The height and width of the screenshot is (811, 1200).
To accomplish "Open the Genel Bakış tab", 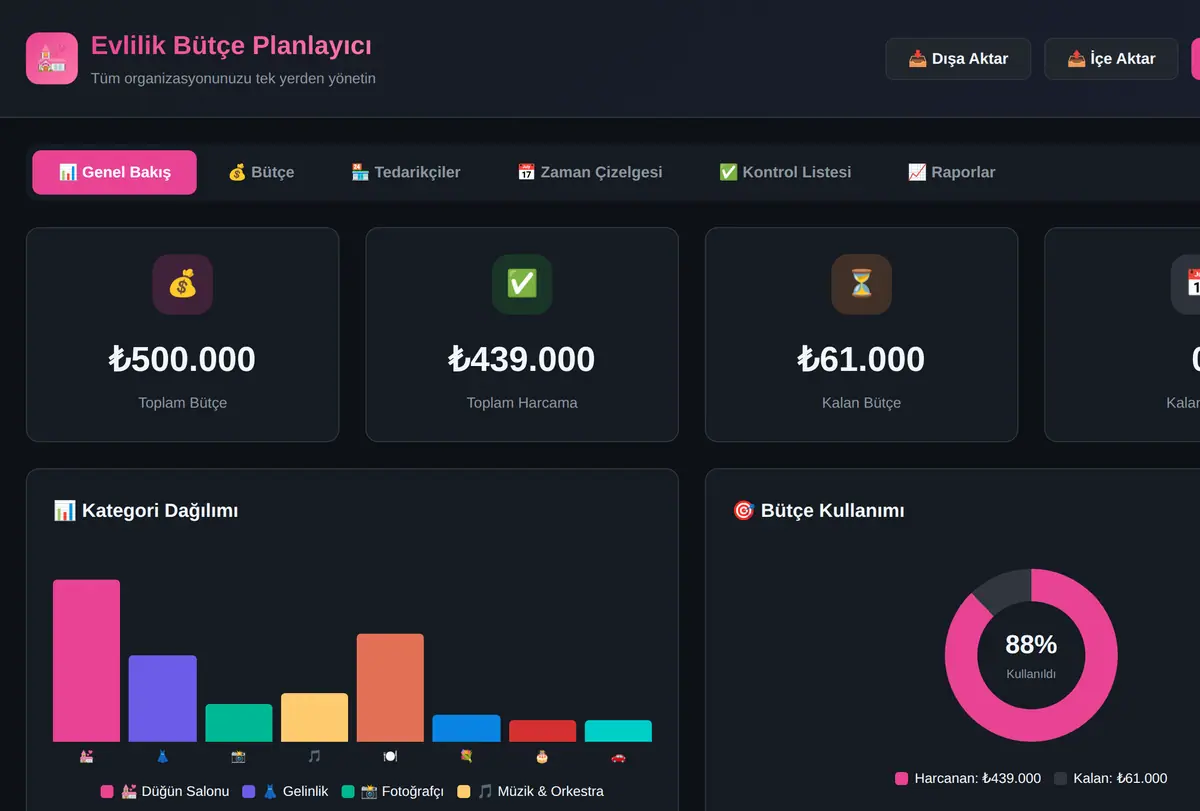I will (114, 172).
